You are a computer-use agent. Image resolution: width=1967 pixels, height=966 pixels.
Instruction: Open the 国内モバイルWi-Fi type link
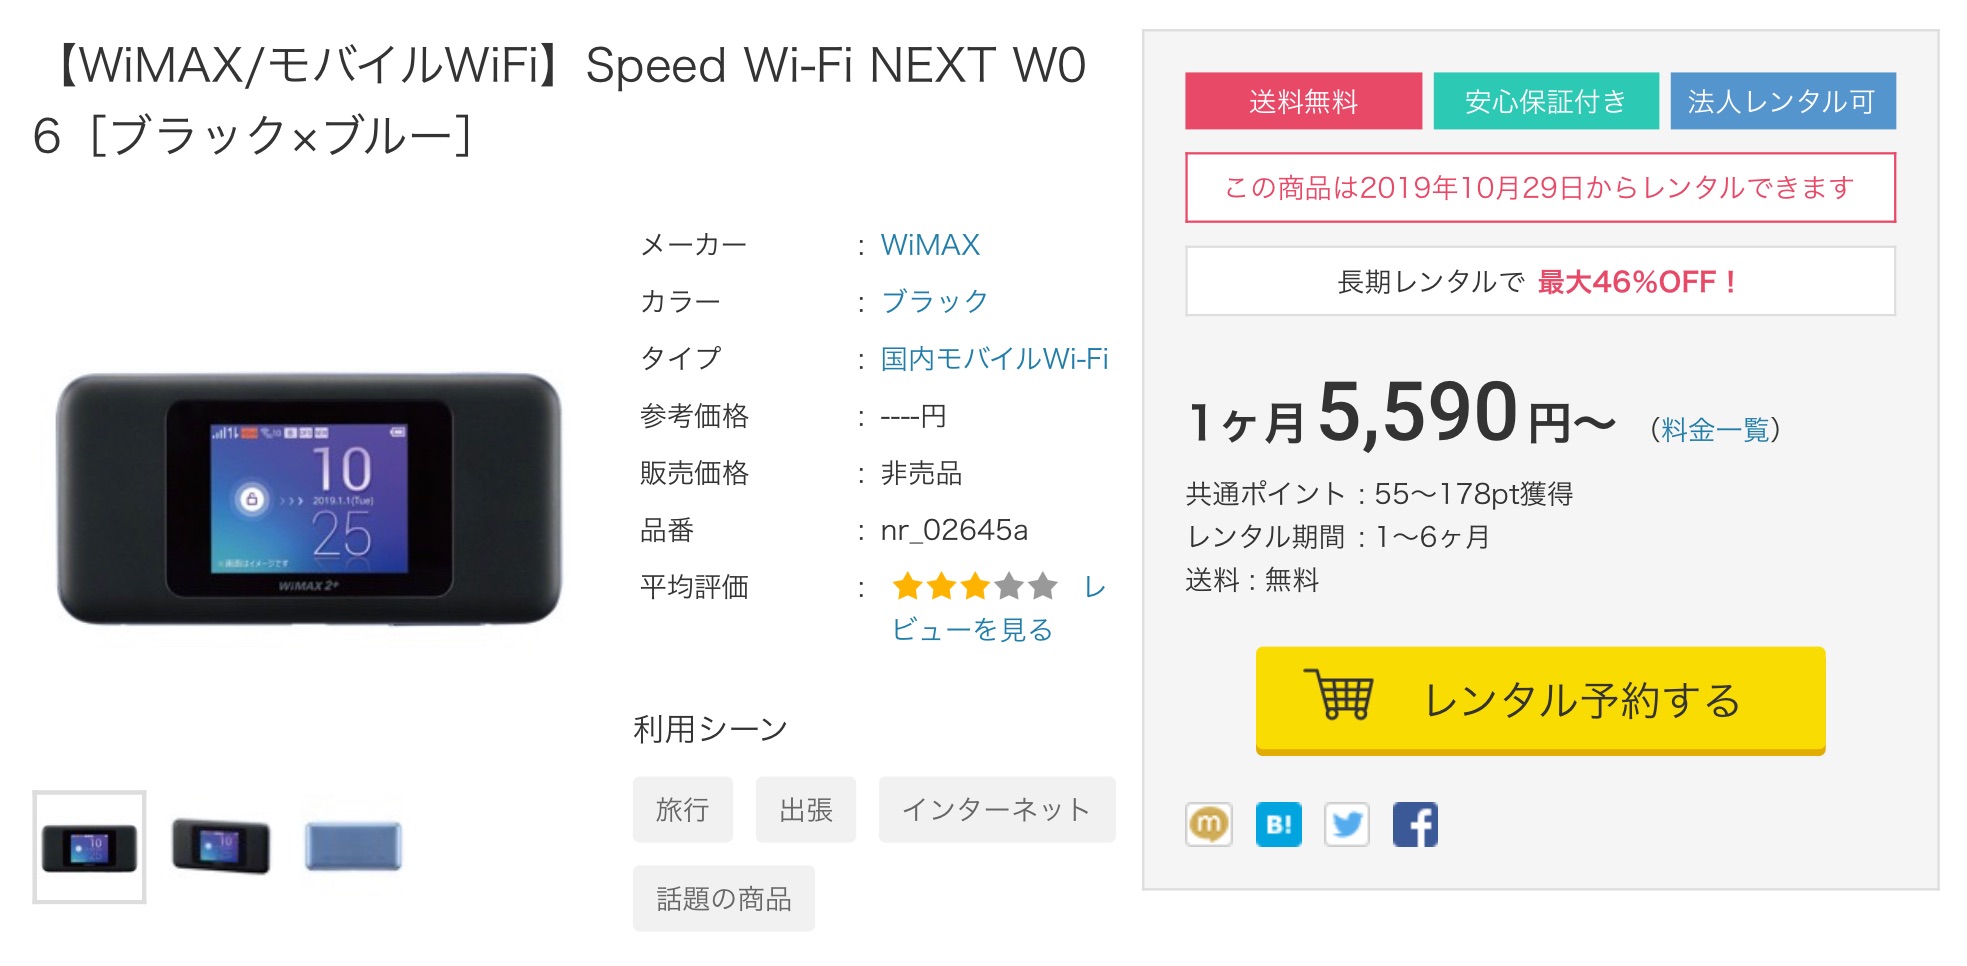(993, 359)
